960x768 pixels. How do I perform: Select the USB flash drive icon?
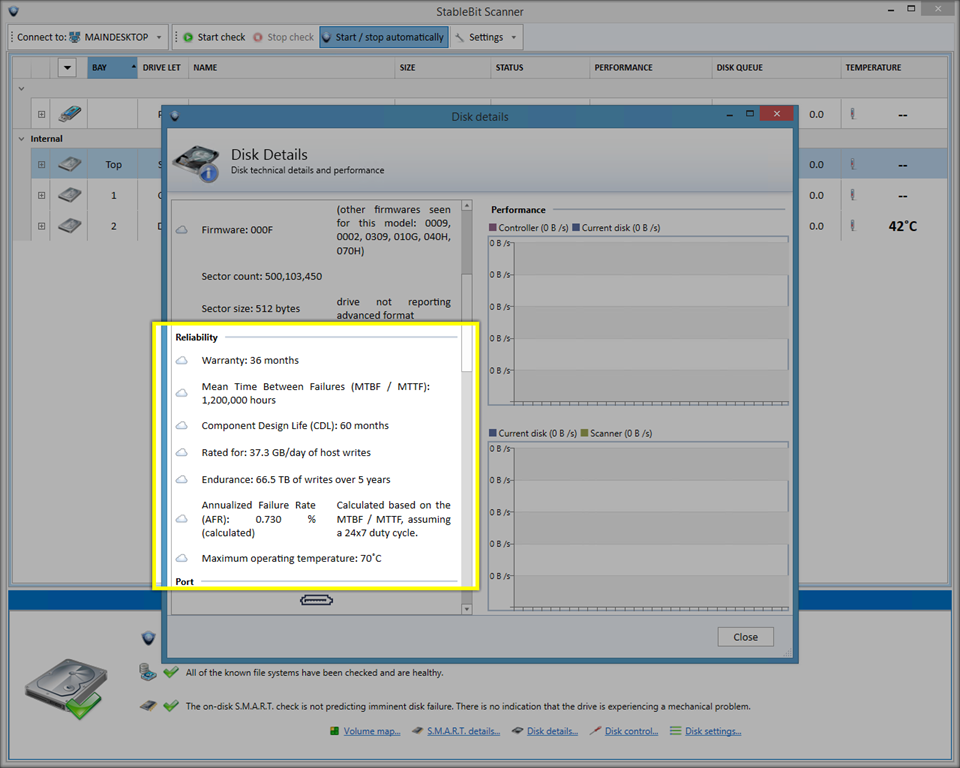(x=70, y=113)
